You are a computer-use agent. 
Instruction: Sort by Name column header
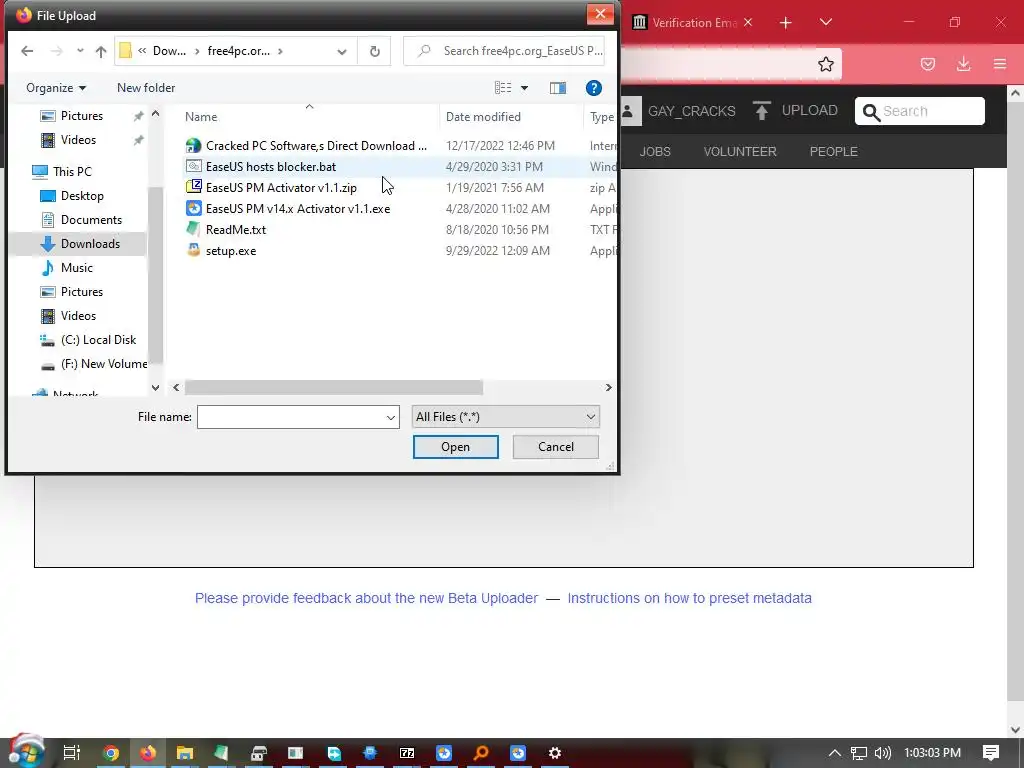pos(201,117)
